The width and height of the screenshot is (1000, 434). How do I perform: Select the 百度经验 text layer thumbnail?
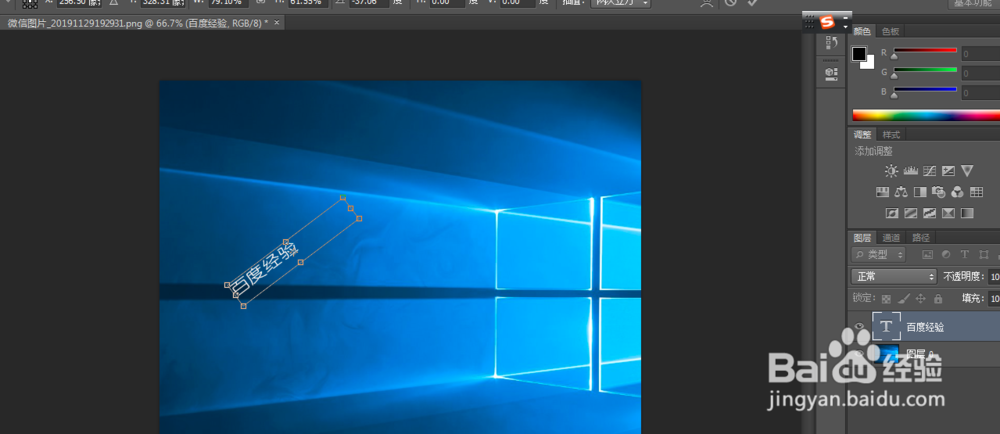click(886, 326)
